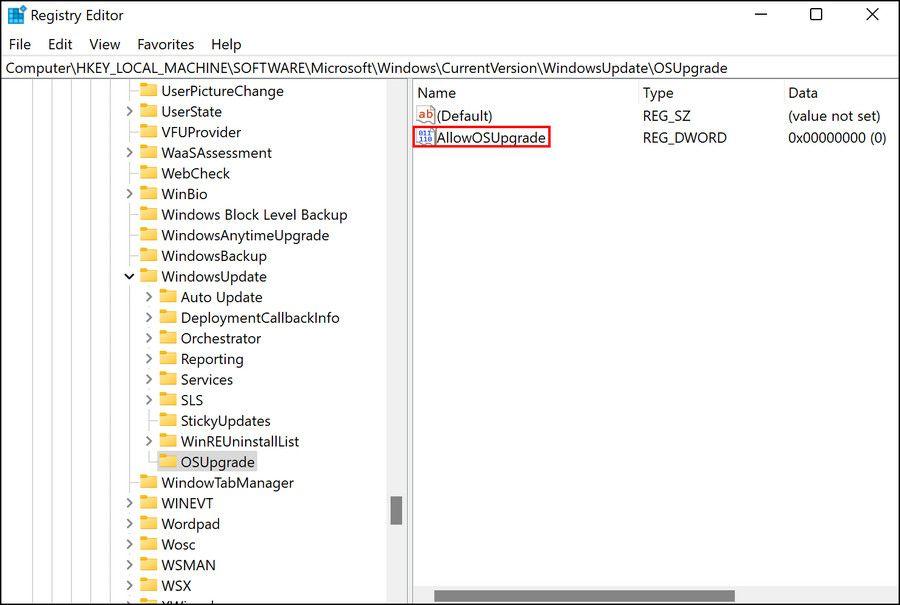Click the VFUProvider folder icon
The width and height of the screenshot is (900, 605).
[148, 131]
